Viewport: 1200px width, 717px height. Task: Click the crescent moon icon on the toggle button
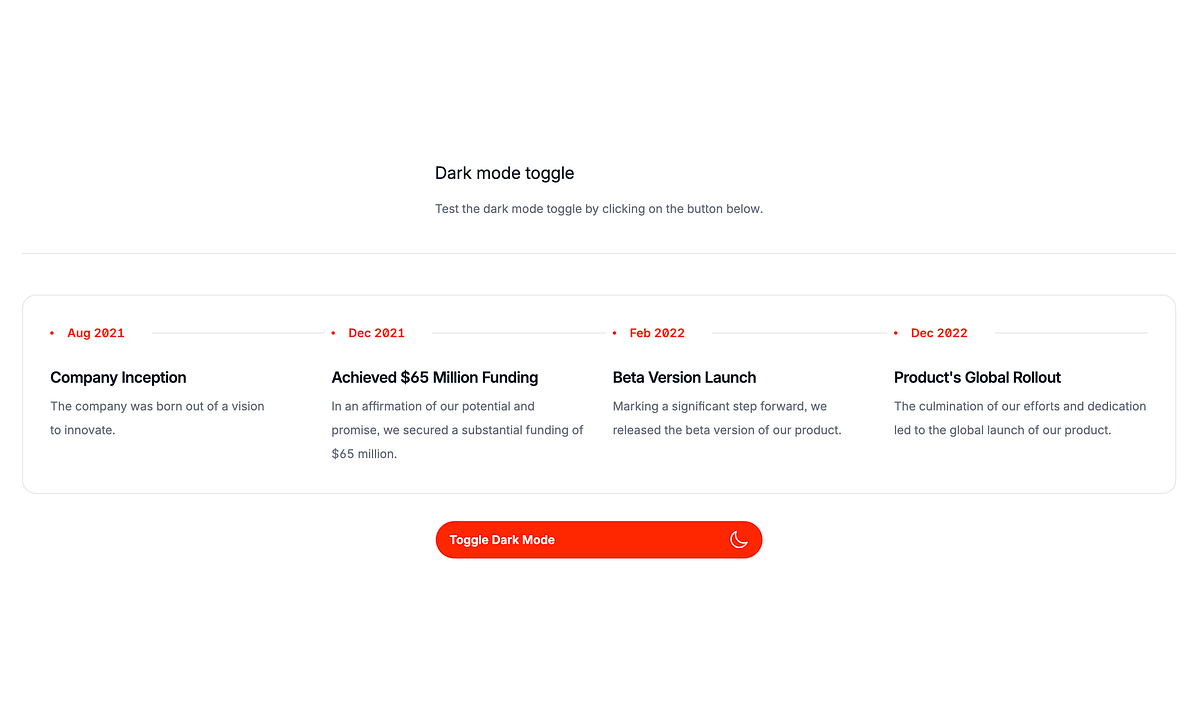coord(739,539)
